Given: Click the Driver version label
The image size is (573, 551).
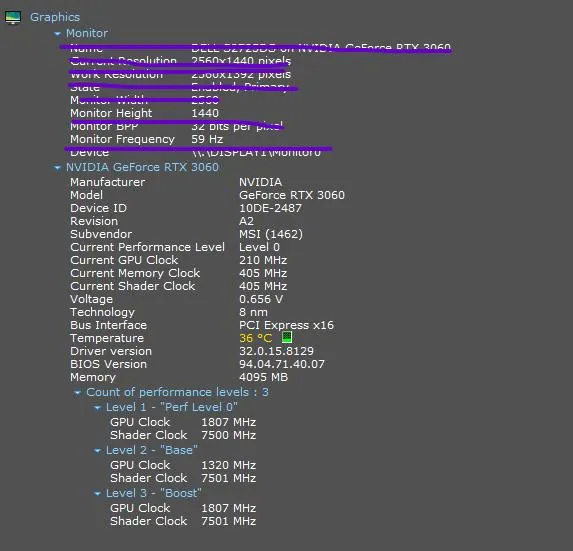Looking at the screenshot, I should pyautogui.click(x=111, y=351).
